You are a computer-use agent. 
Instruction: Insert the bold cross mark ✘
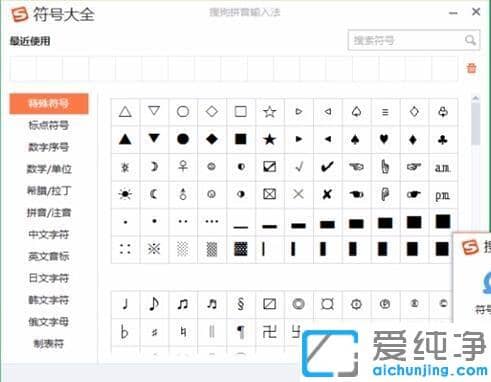tap(327, 194)
